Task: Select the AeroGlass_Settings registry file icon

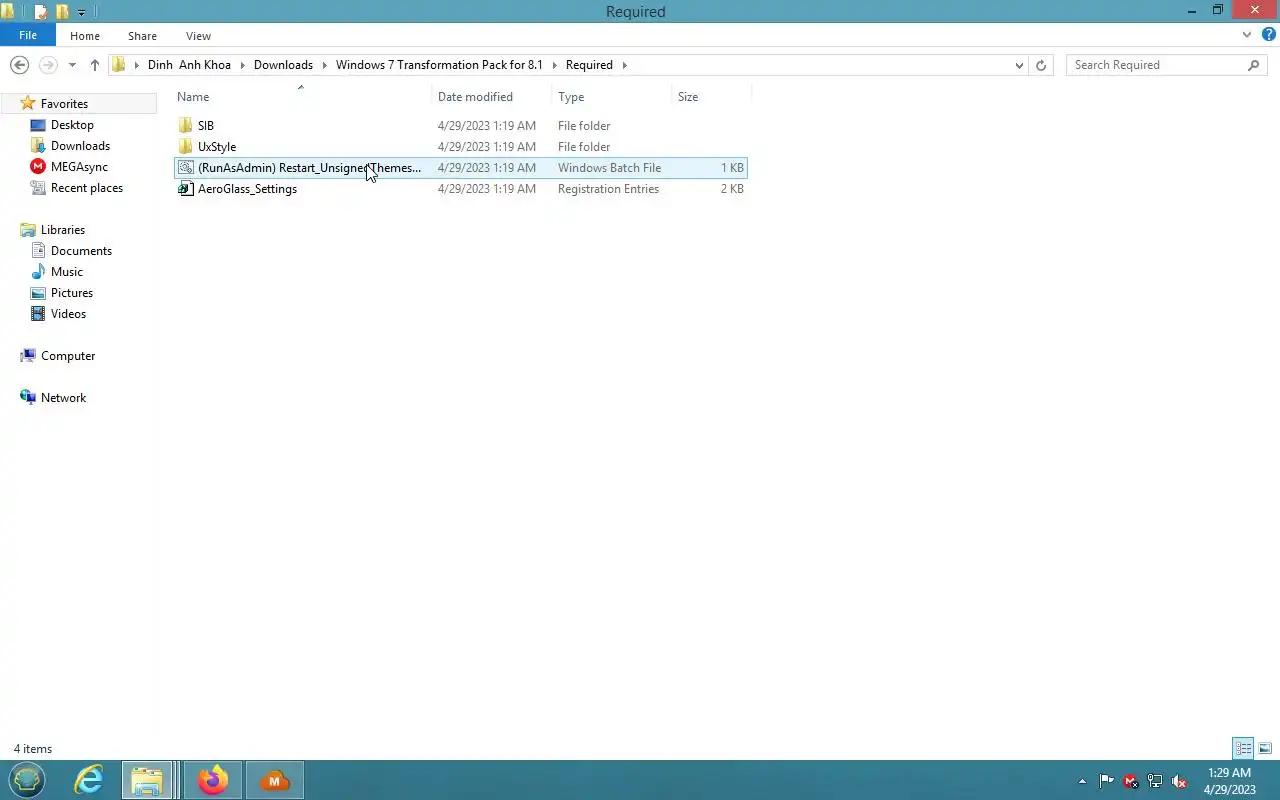Action: pos(185,189)
